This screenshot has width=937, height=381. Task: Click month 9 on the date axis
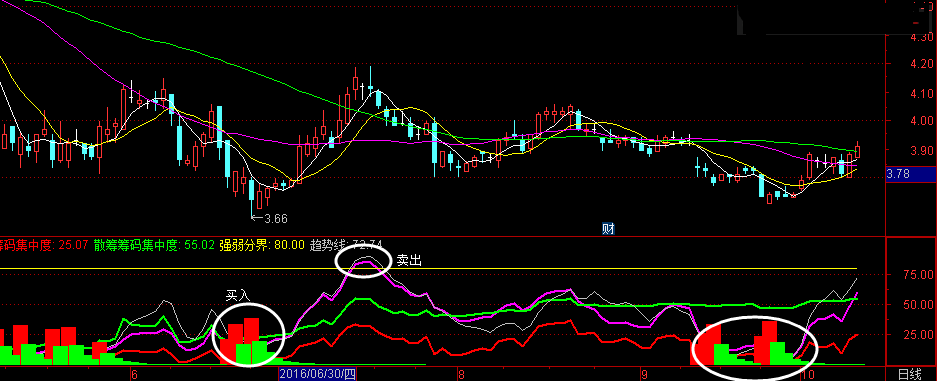(x=643, y=375)
